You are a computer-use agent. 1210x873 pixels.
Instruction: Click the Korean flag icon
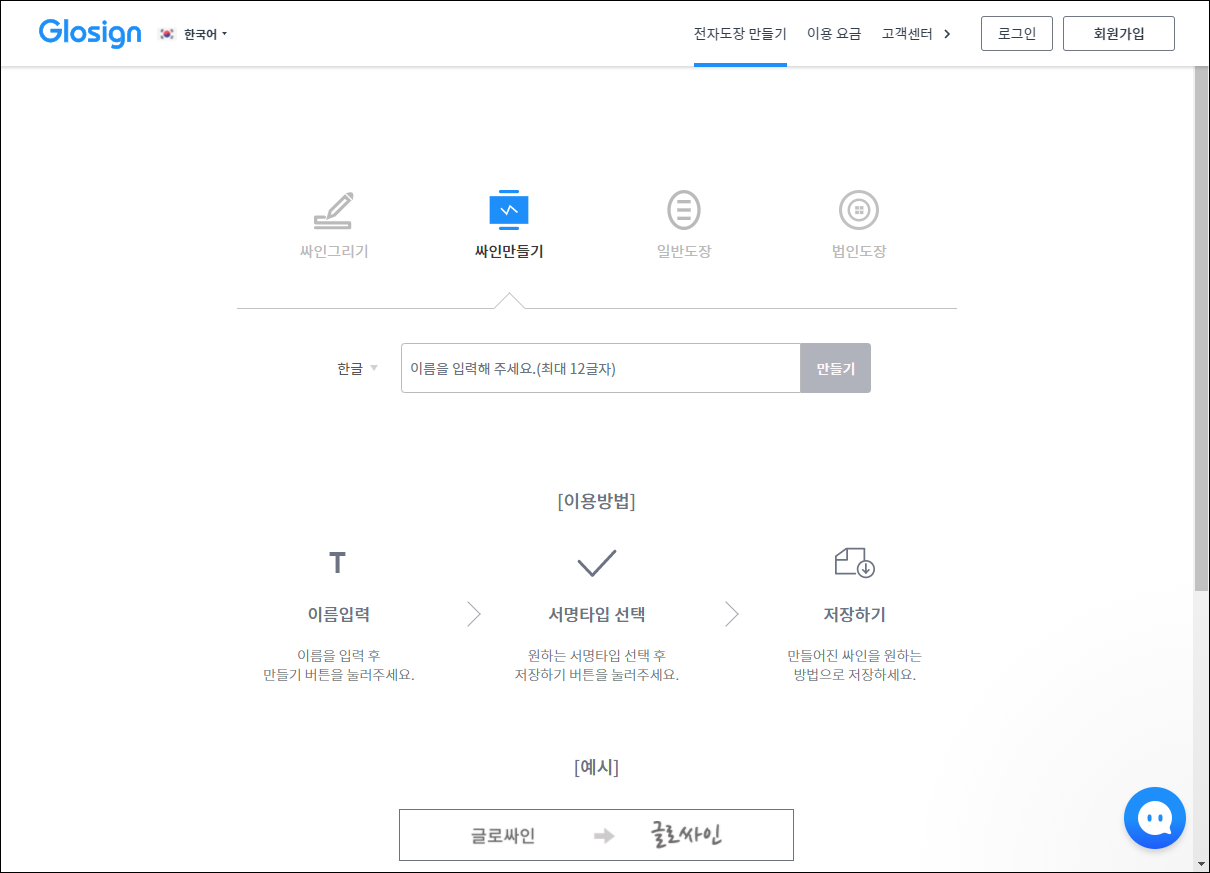[167, 34]
